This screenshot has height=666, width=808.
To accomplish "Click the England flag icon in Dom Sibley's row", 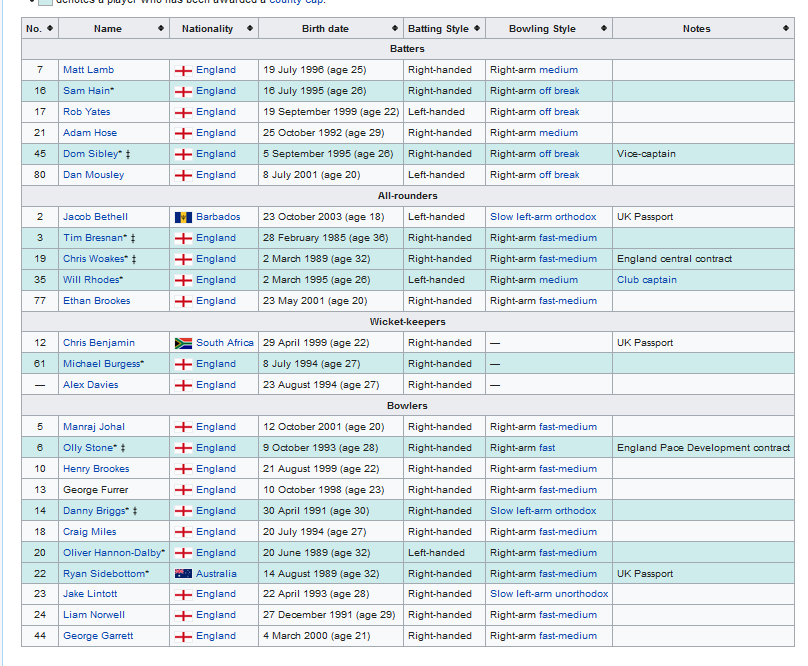I will [183, 155].
